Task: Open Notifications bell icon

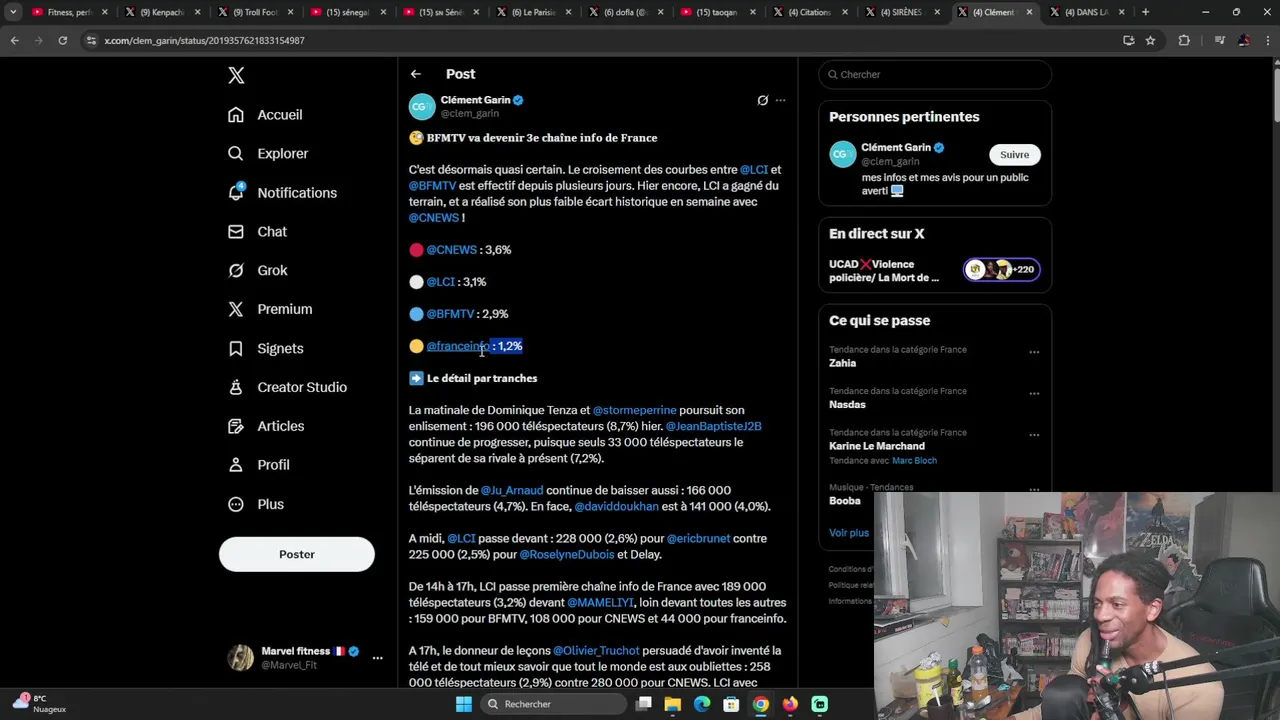Action: pos(236,192)
